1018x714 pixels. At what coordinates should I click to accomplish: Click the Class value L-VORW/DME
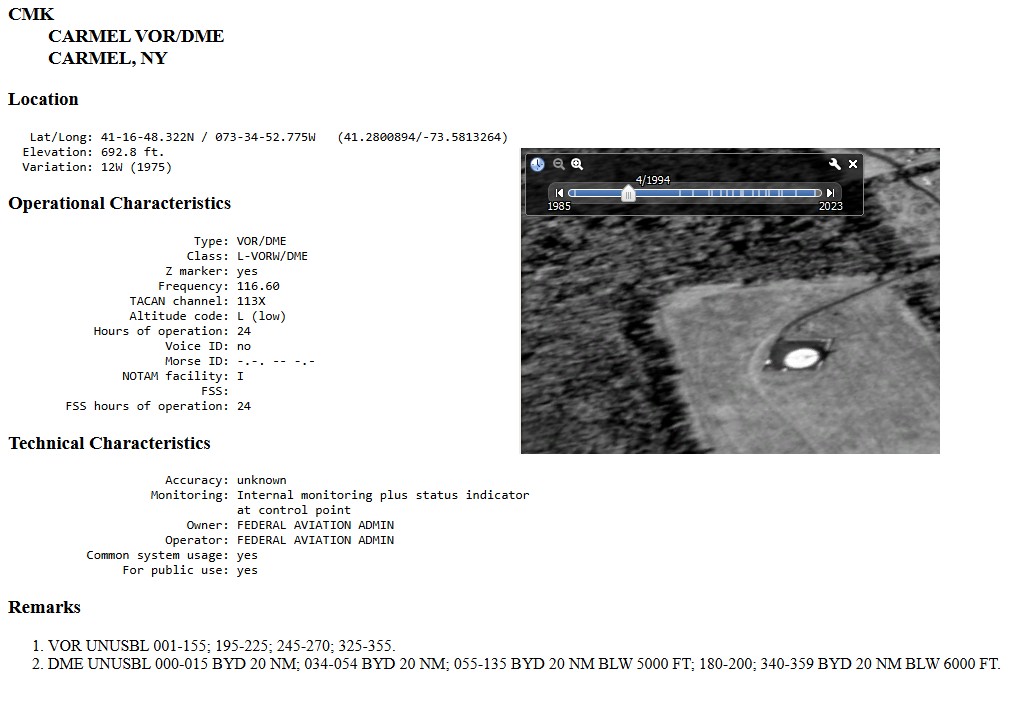click(272, 256)
